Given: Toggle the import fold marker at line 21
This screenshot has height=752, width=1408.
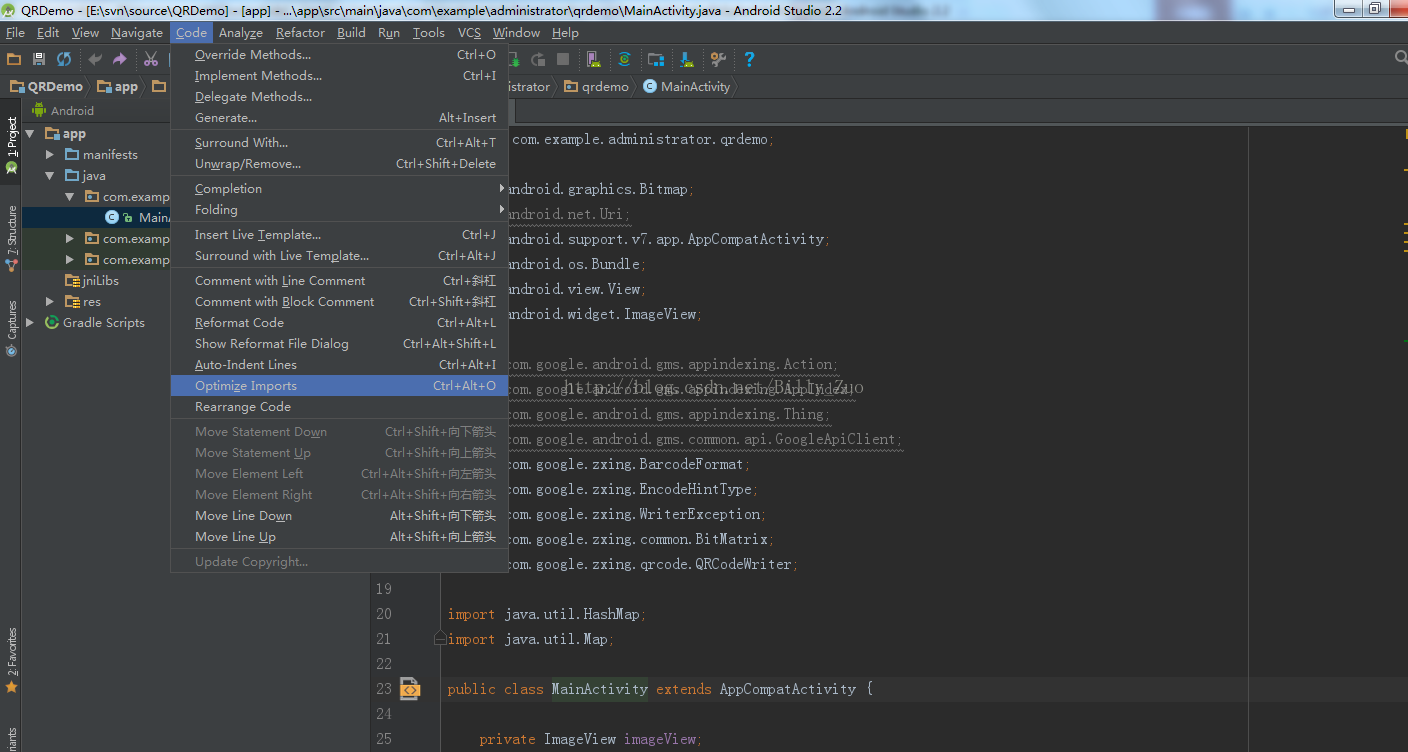Looking at the screenshot, I should [439, 638].
